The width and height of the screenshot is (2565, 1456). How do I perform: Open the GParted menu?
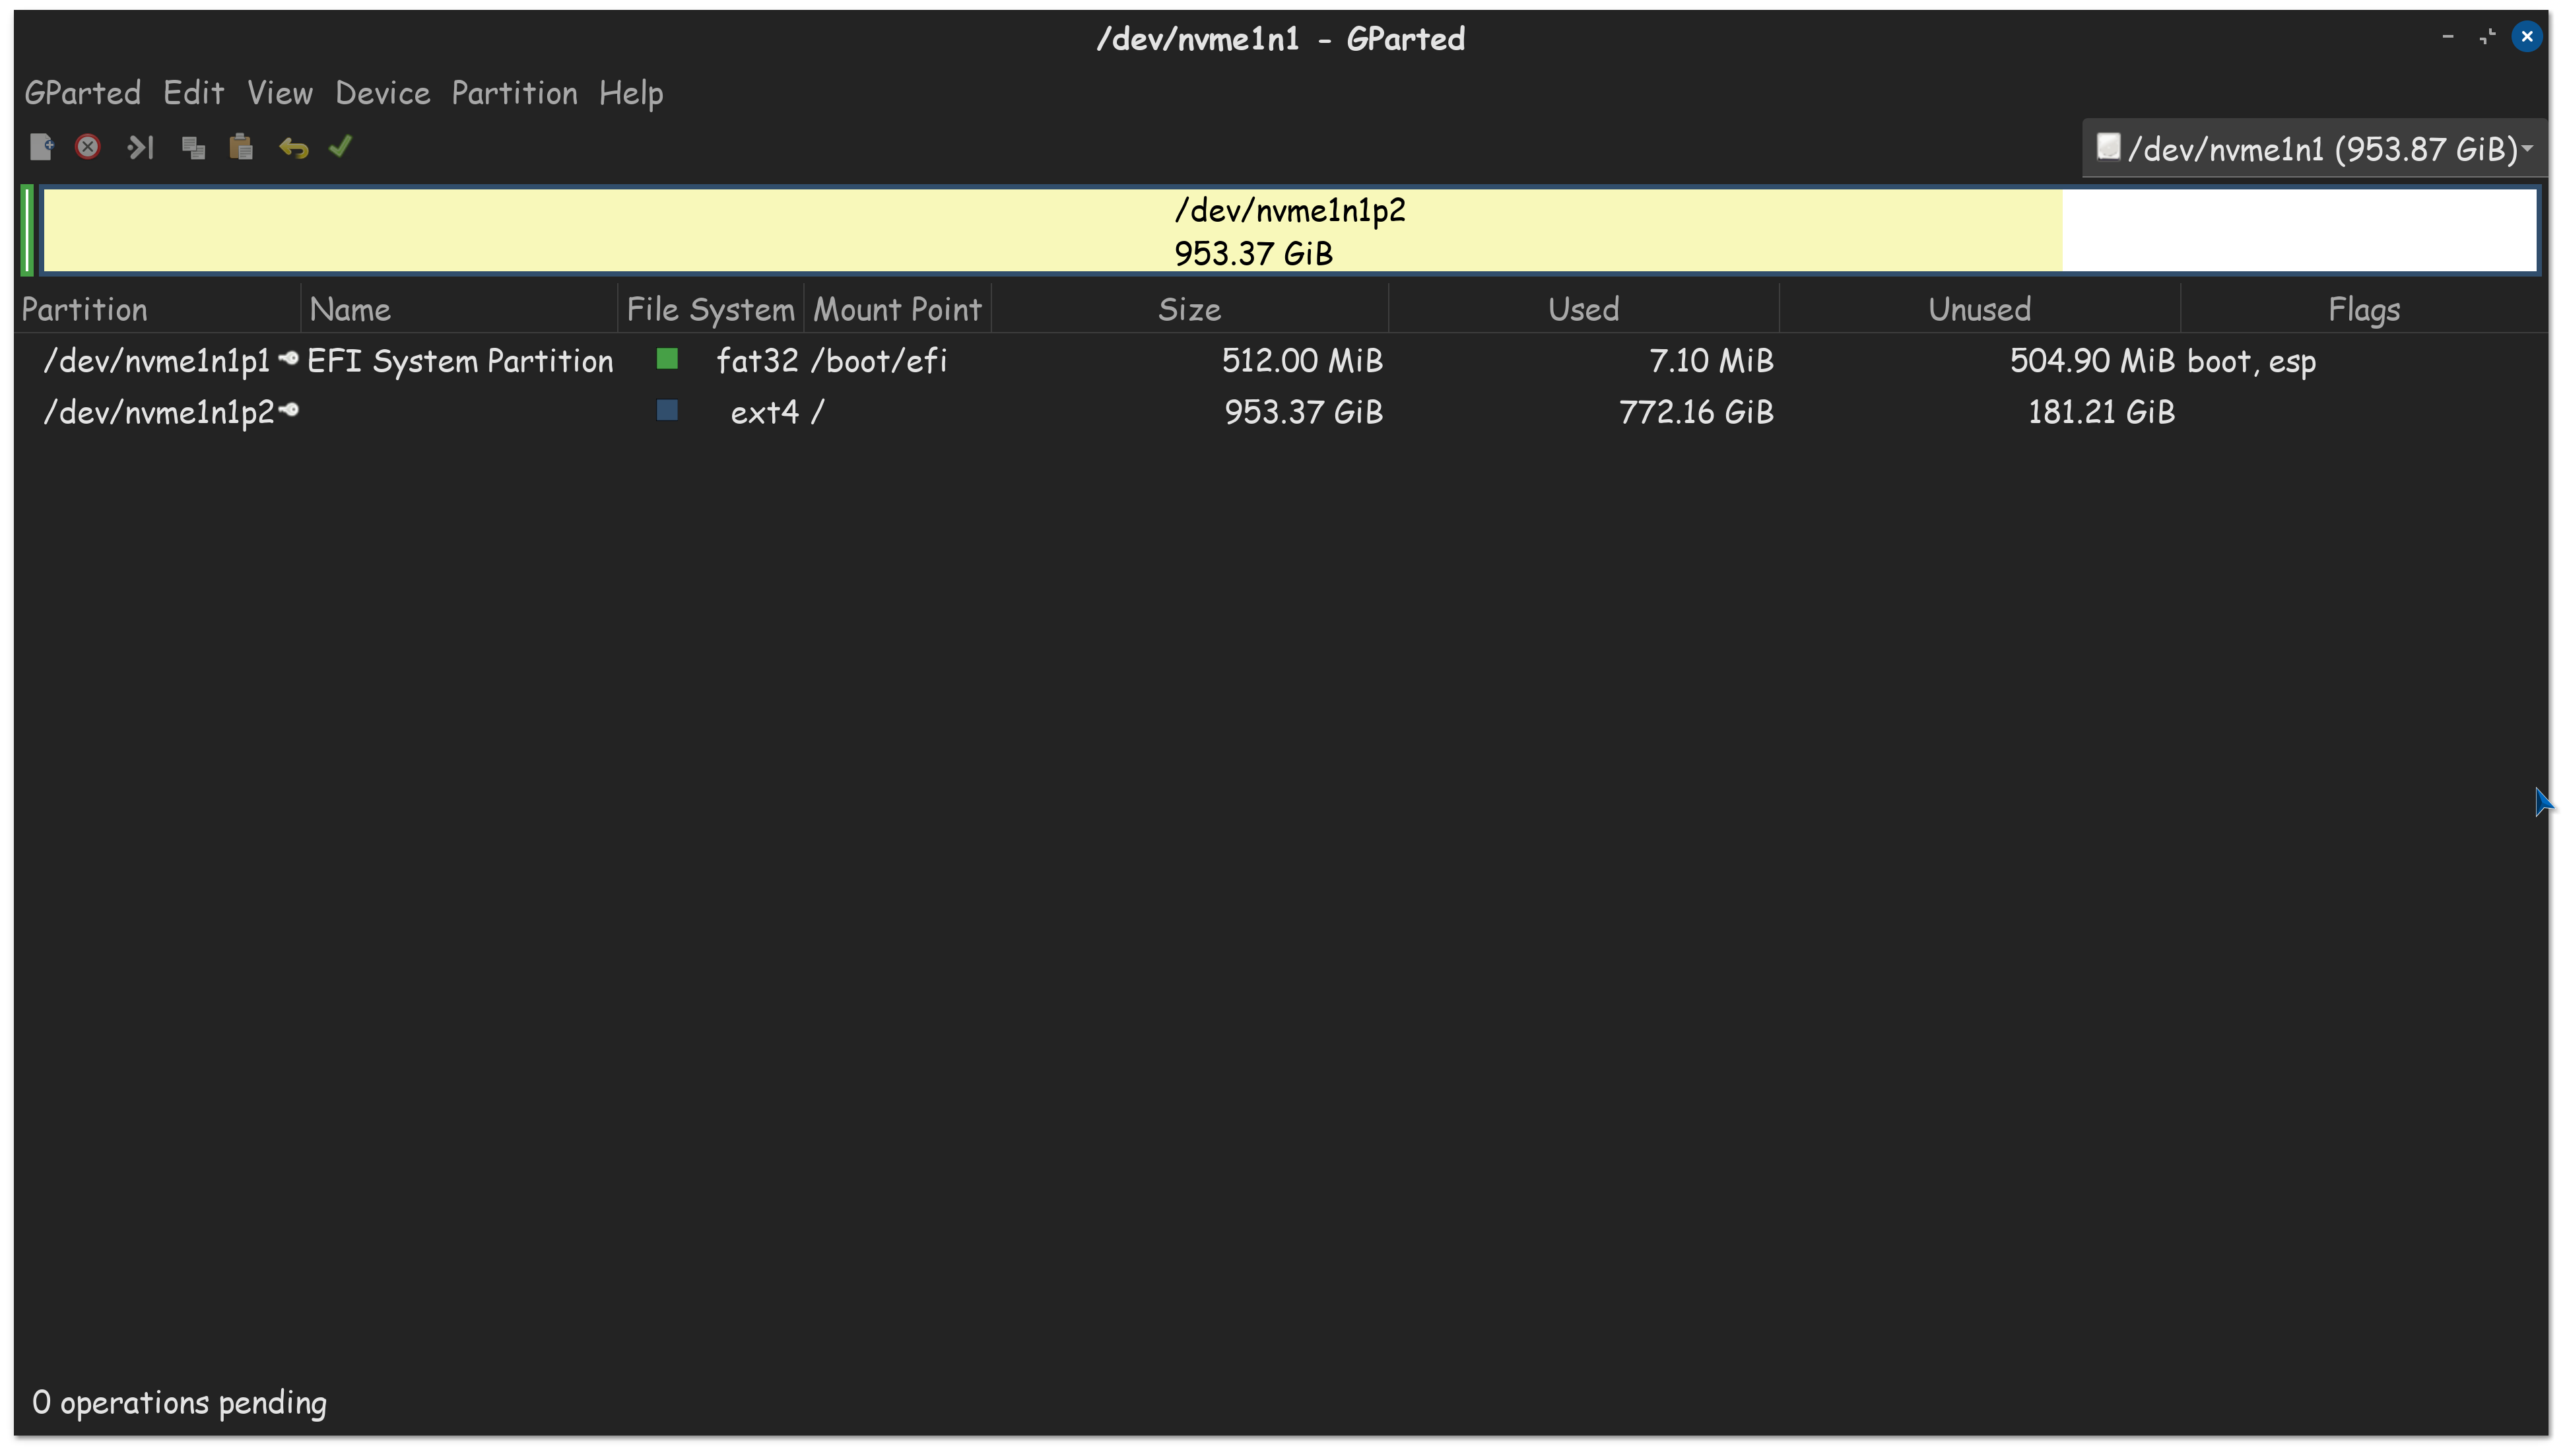pyautogui.click(x=82, y=93)
